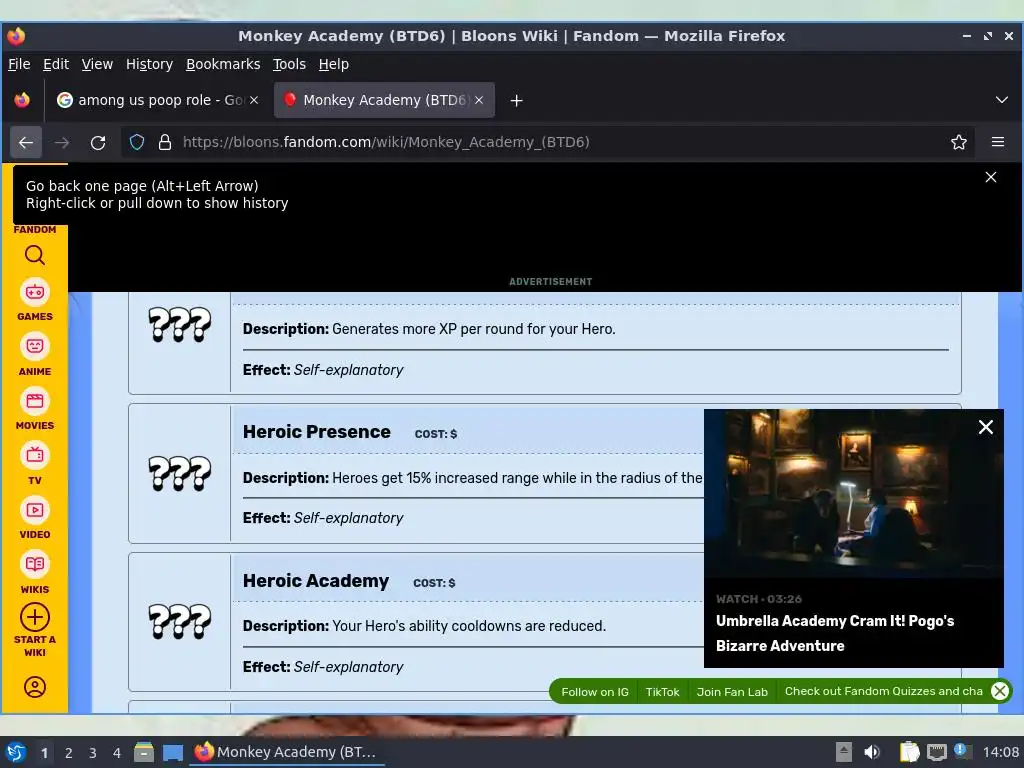
Task: Open the user profile icon in sidebar
Action: [35, 687]
